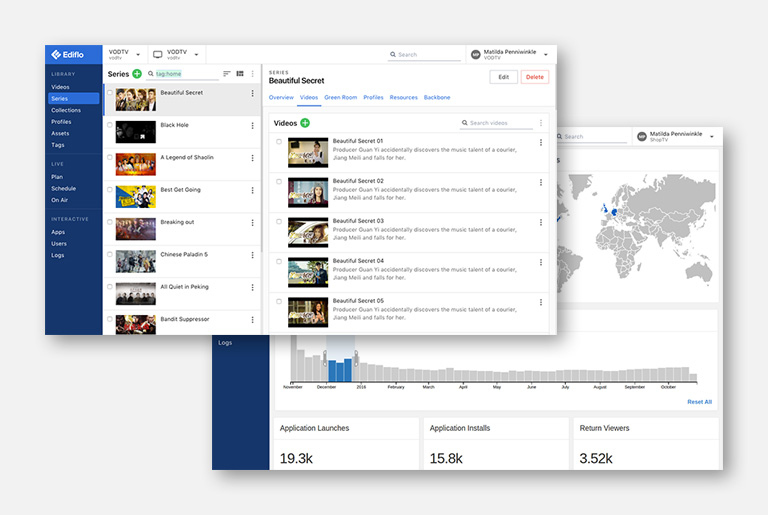768x515 pixels.
Task: Switch to the Green Room tab
Action: click(340, 98)
